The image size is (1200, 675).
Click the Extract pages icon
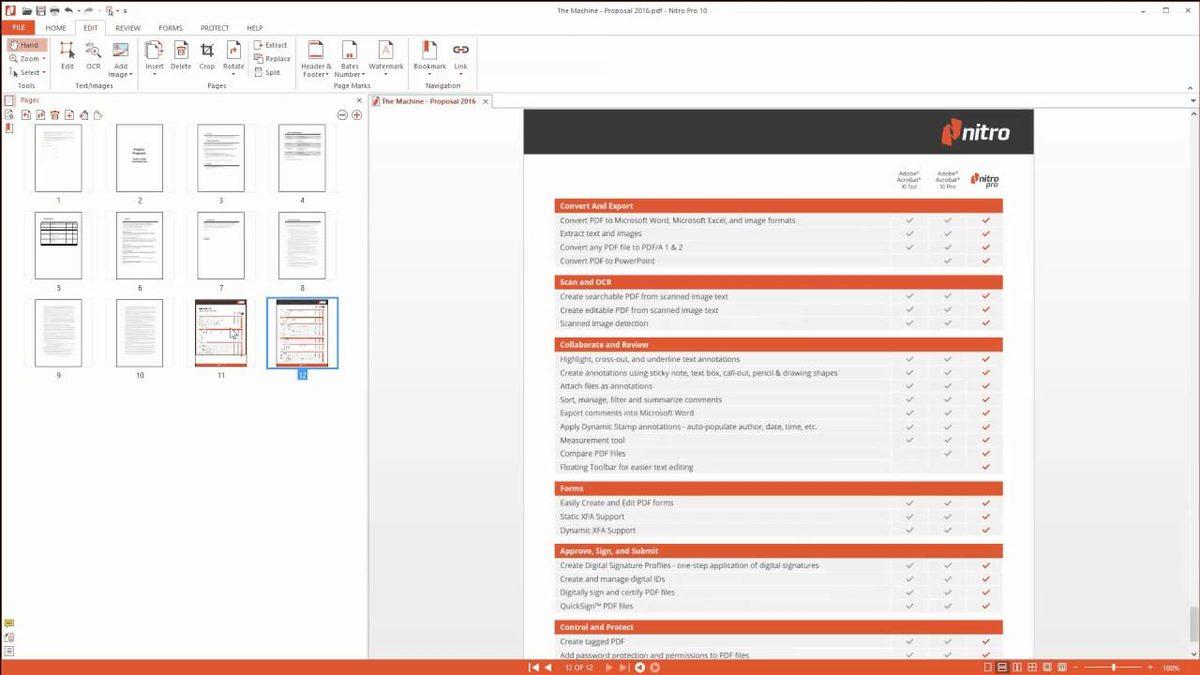[x=270, y=44]
